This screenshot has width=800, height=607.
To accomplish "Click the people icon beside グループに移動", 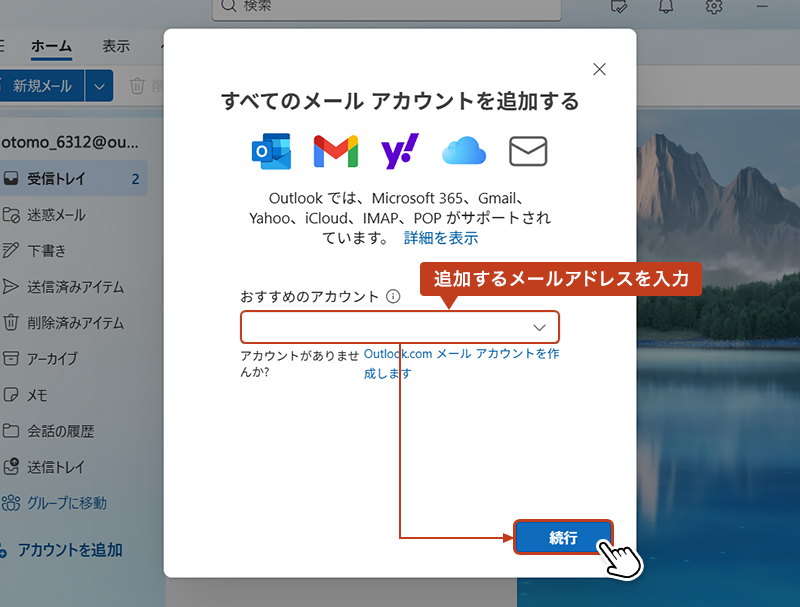I will (11, 503).
